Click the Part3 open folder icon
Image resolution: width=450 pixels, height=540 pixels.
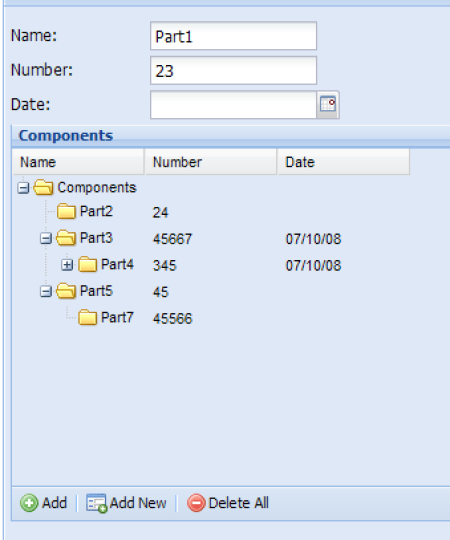(66, 238)
